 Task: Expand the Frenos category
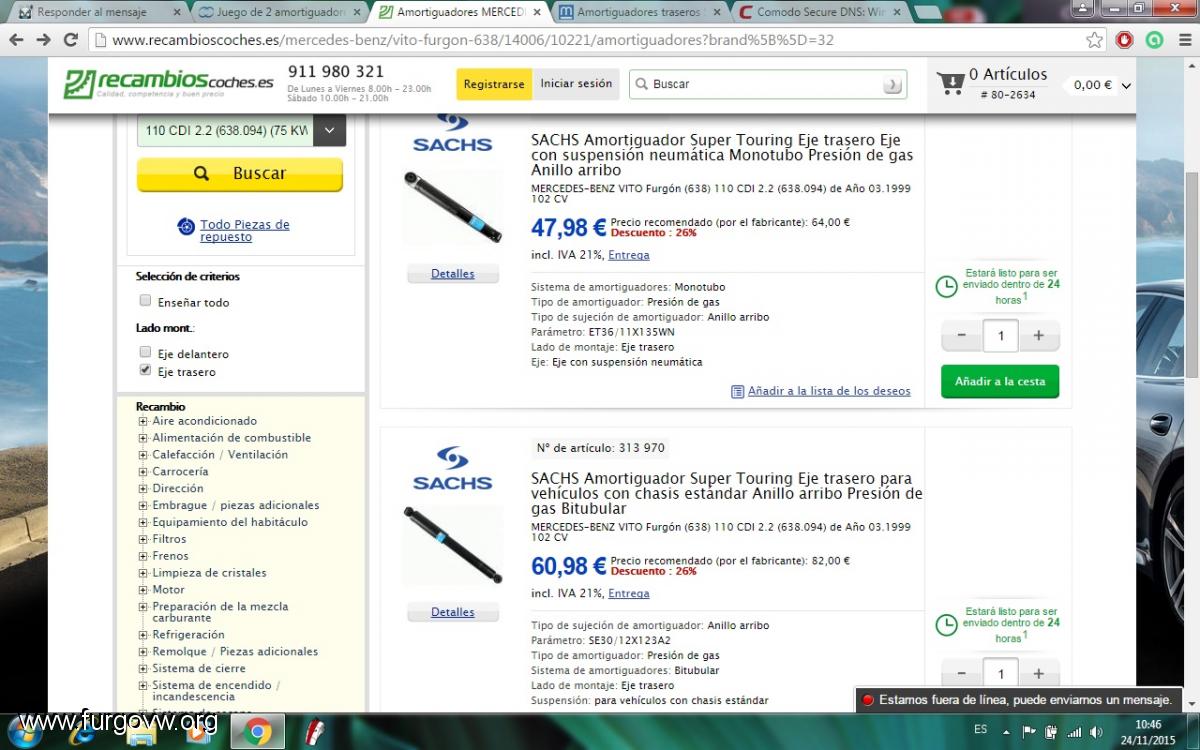tap(143, 556)
